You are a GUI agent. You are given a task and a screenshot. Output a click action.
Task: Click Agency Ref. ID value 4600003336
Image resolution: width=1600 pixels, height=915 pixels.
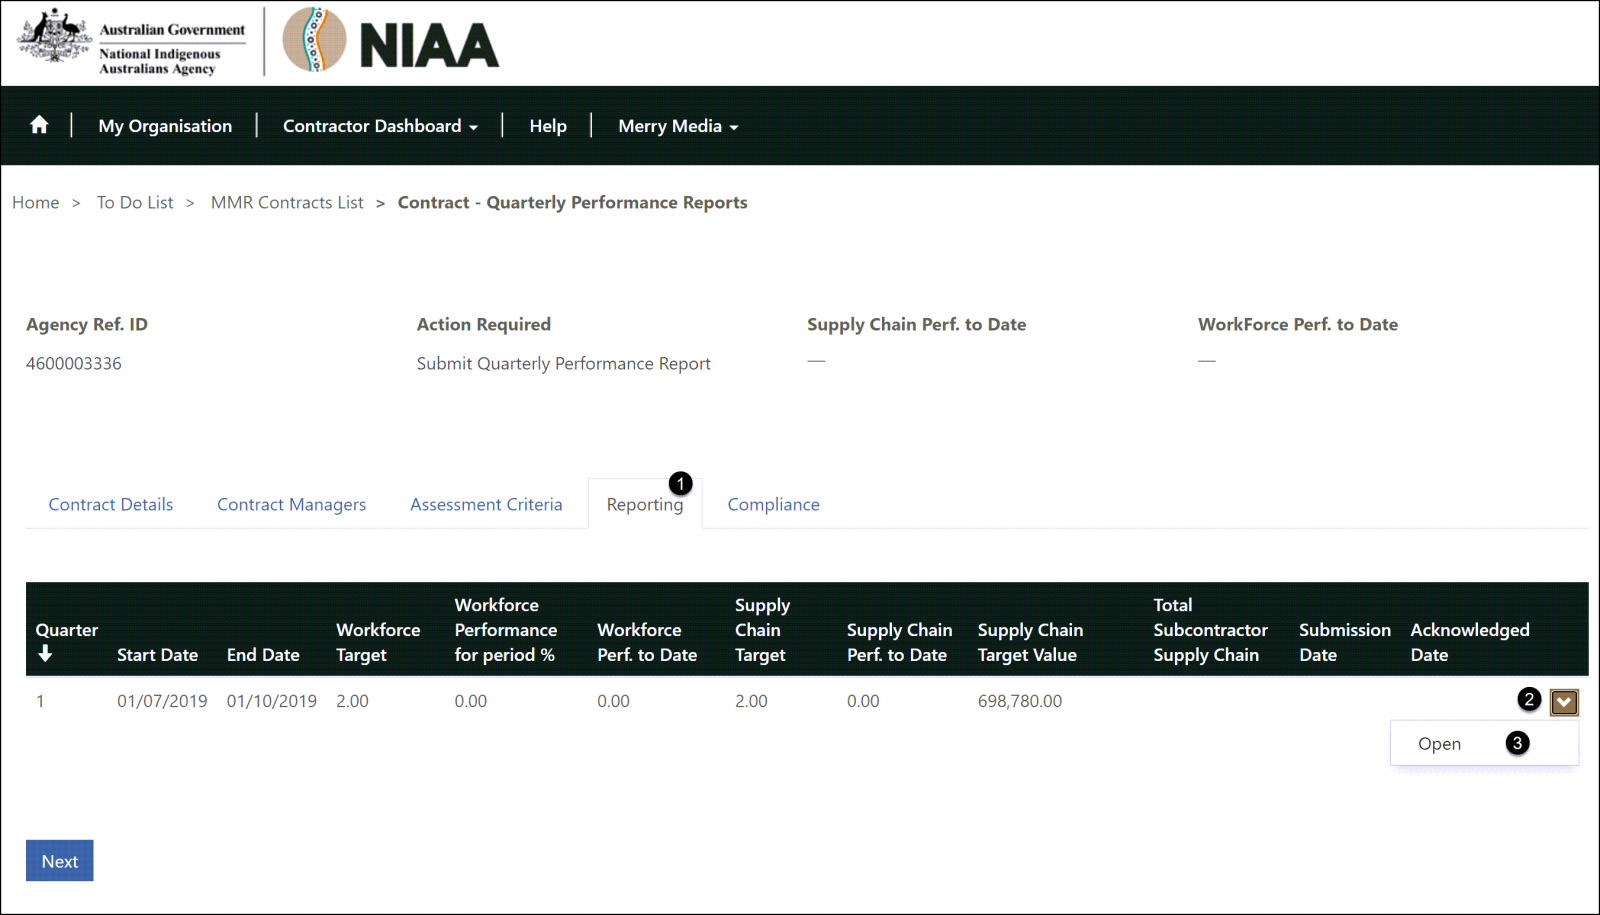click(74, 364)
